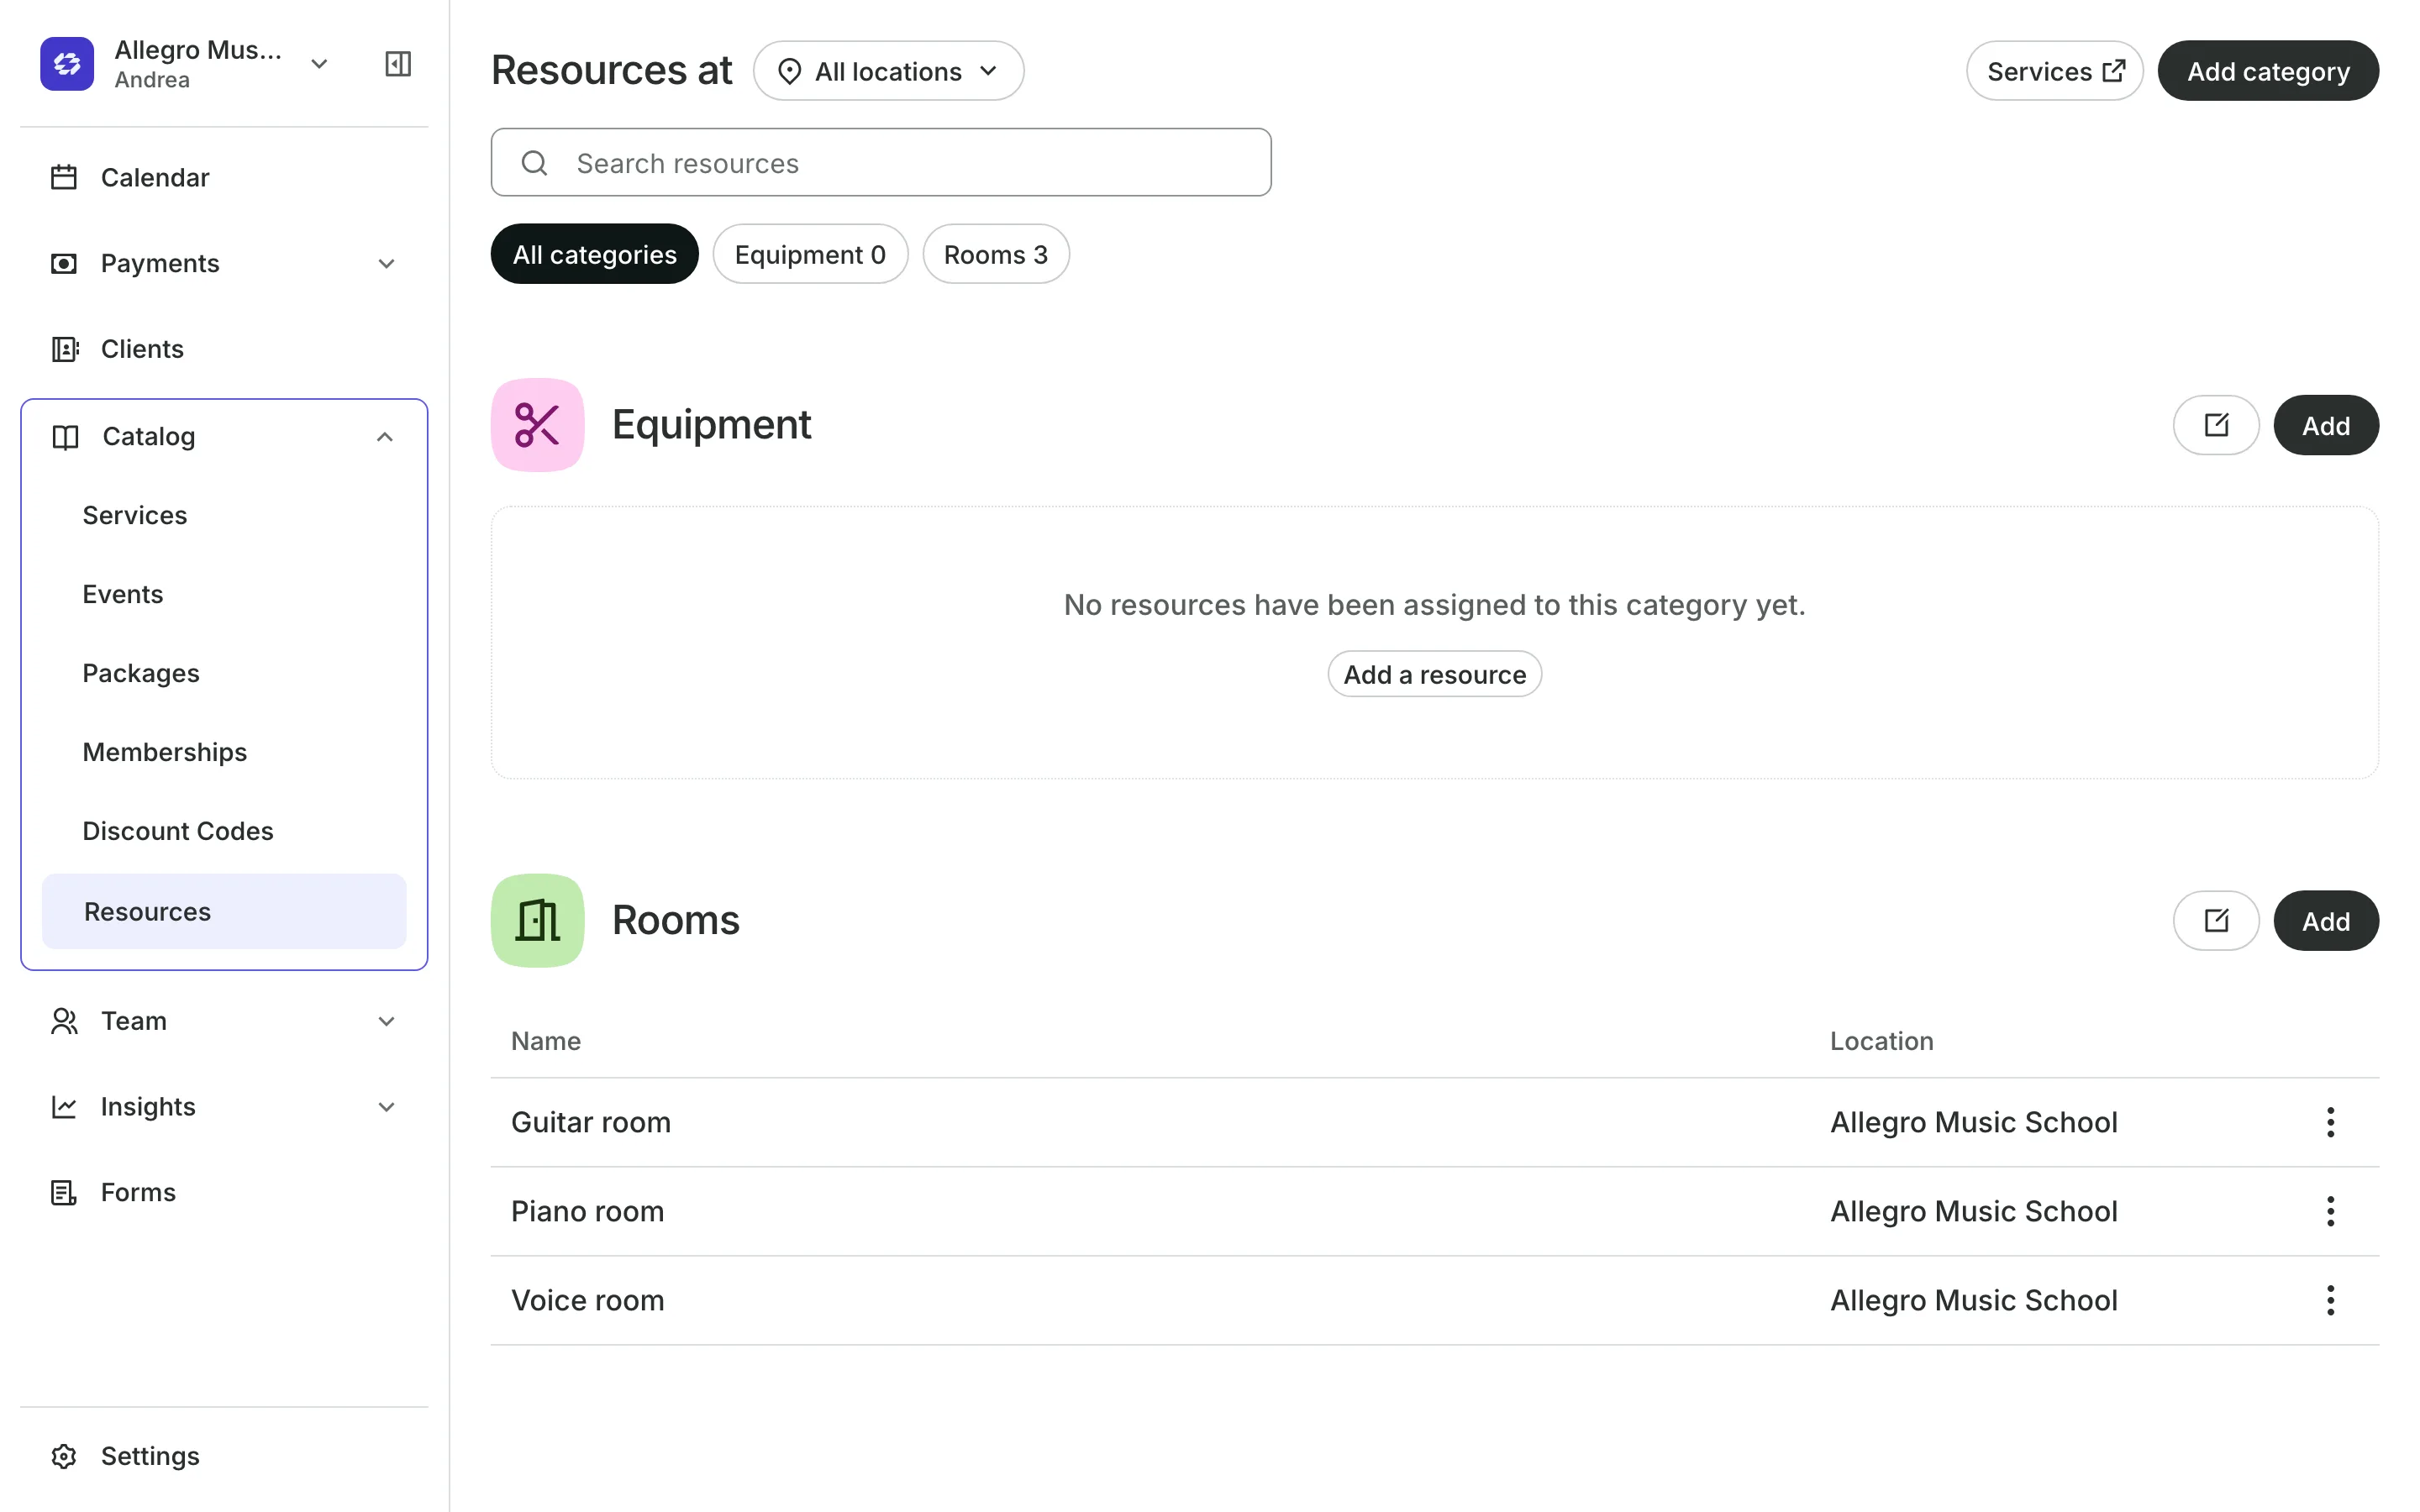The image size is (2420, 1512).
Task: Open Memberships in Catalog submenu
Action: coord(165,752)
